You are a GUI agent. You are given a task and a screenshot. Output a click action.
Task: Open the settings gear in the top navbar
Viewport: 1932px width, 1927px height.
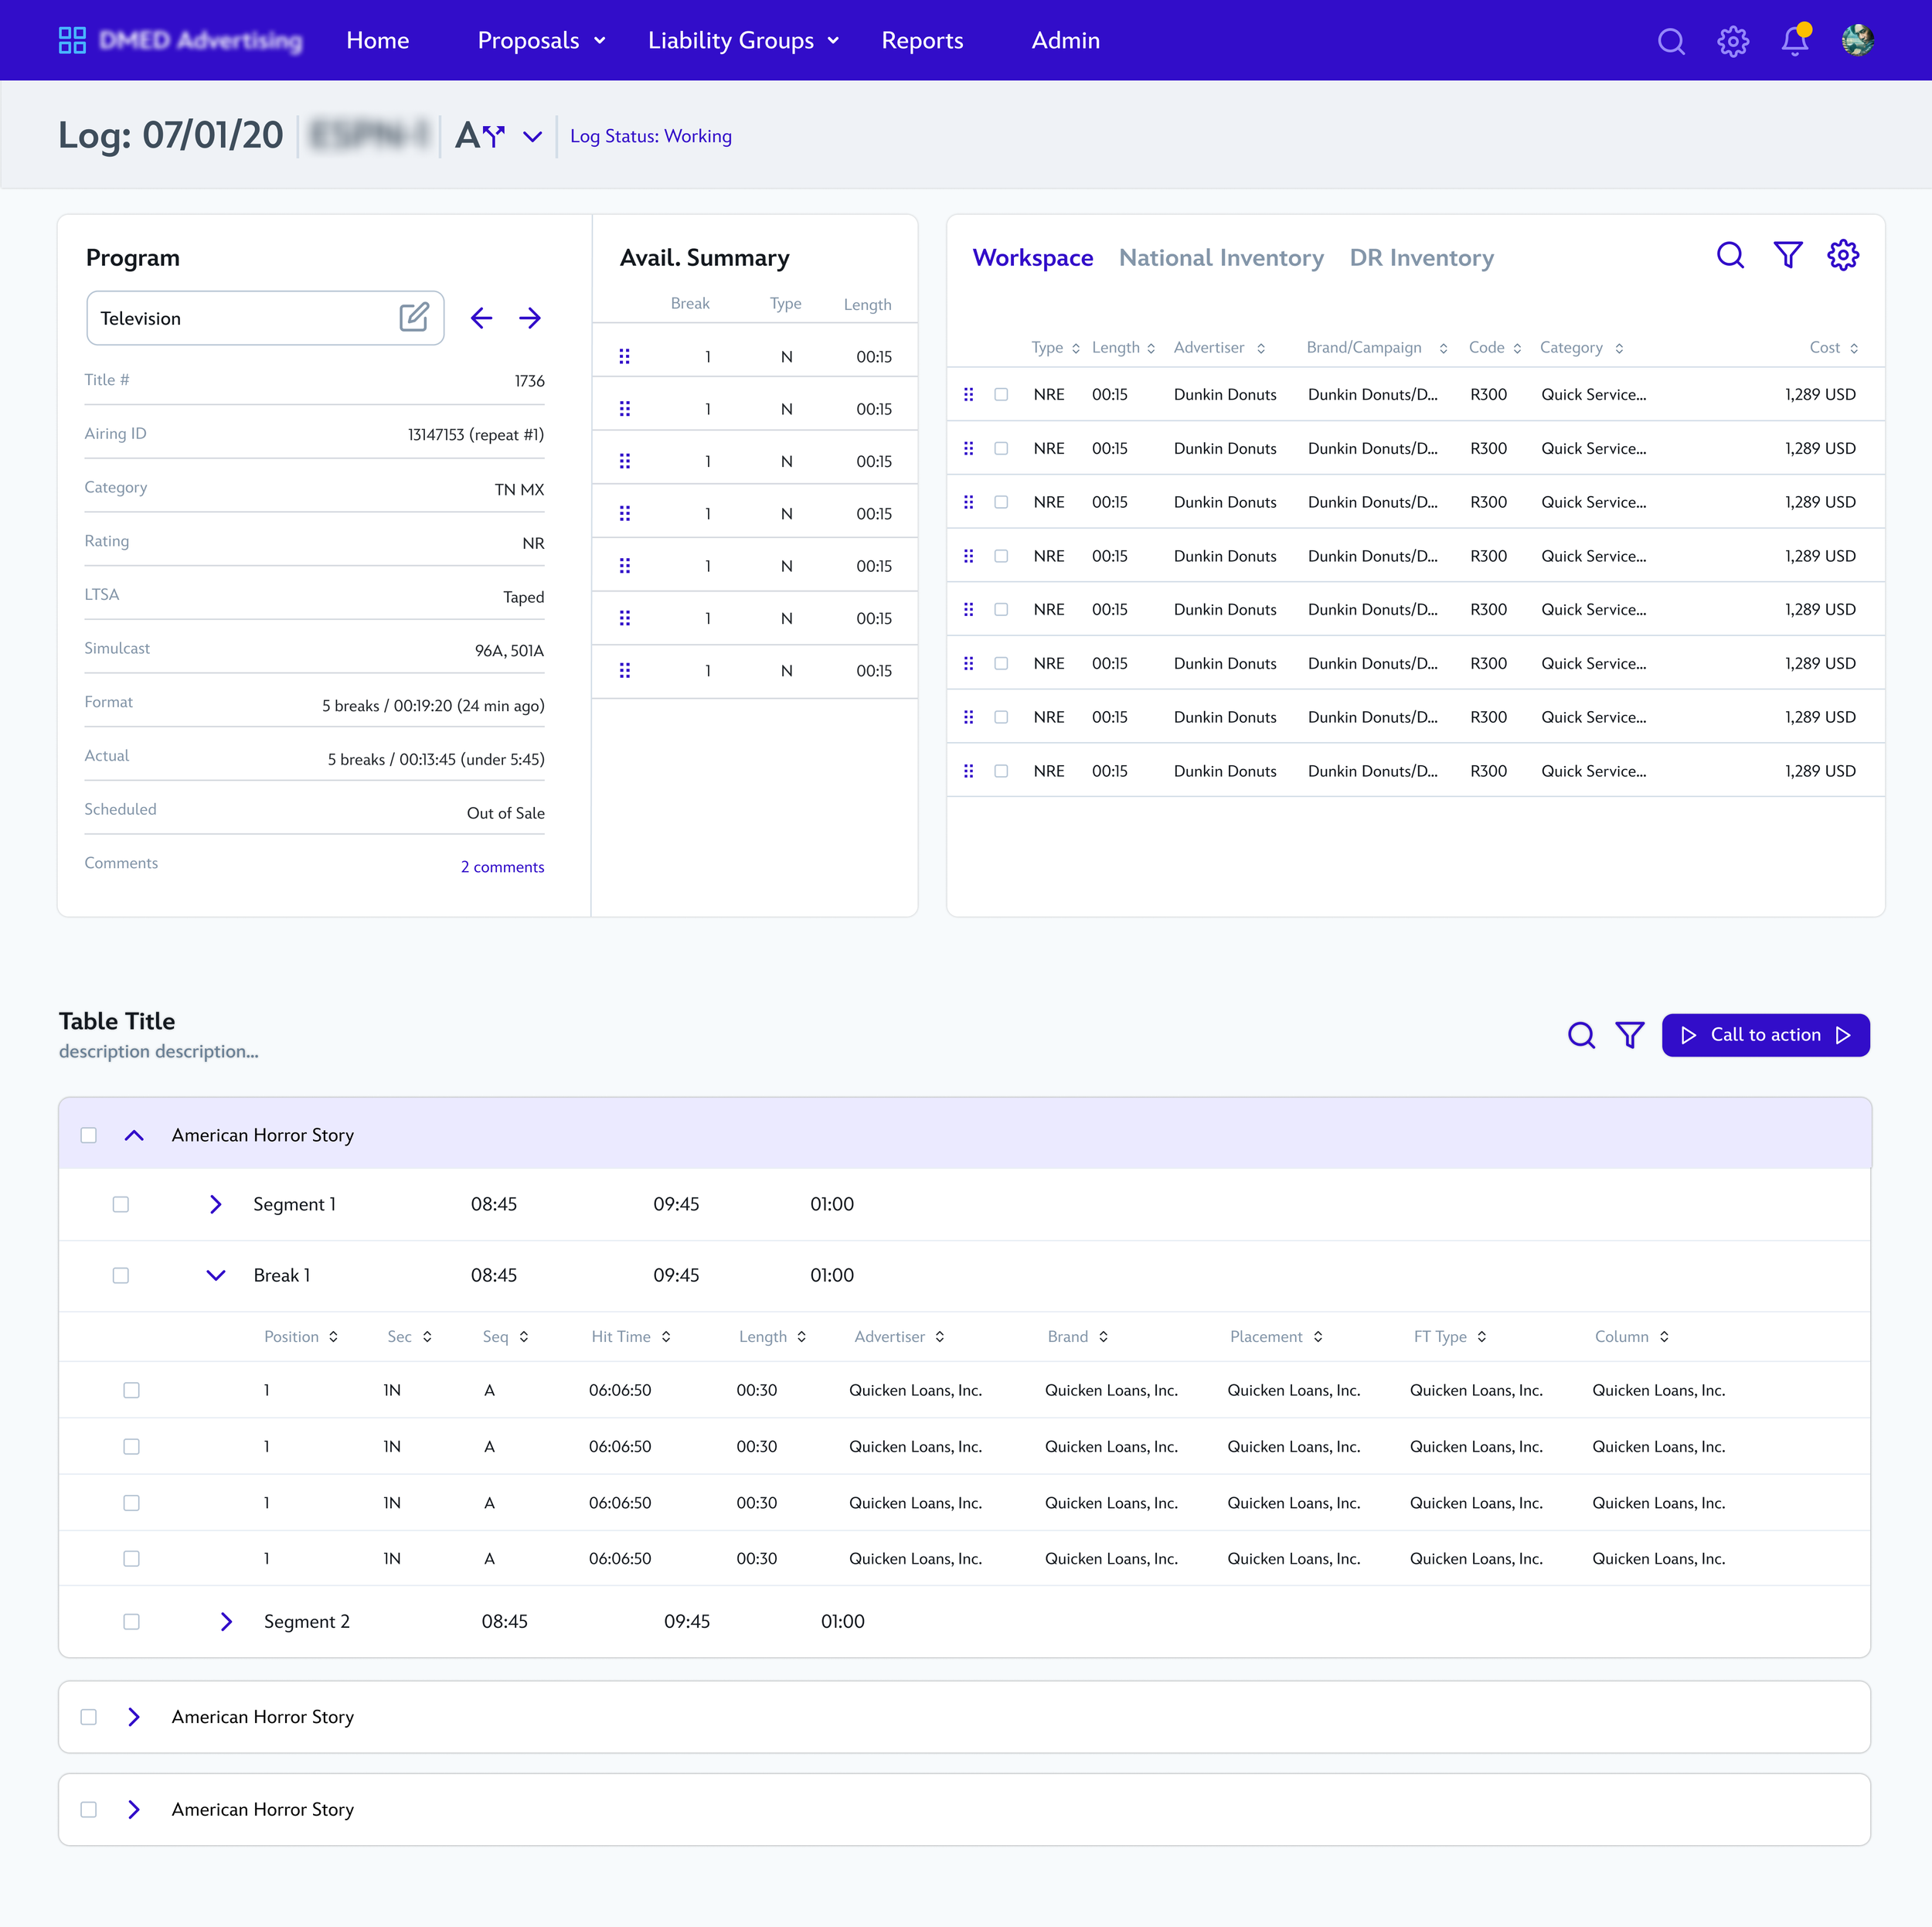pos(1732,41)
